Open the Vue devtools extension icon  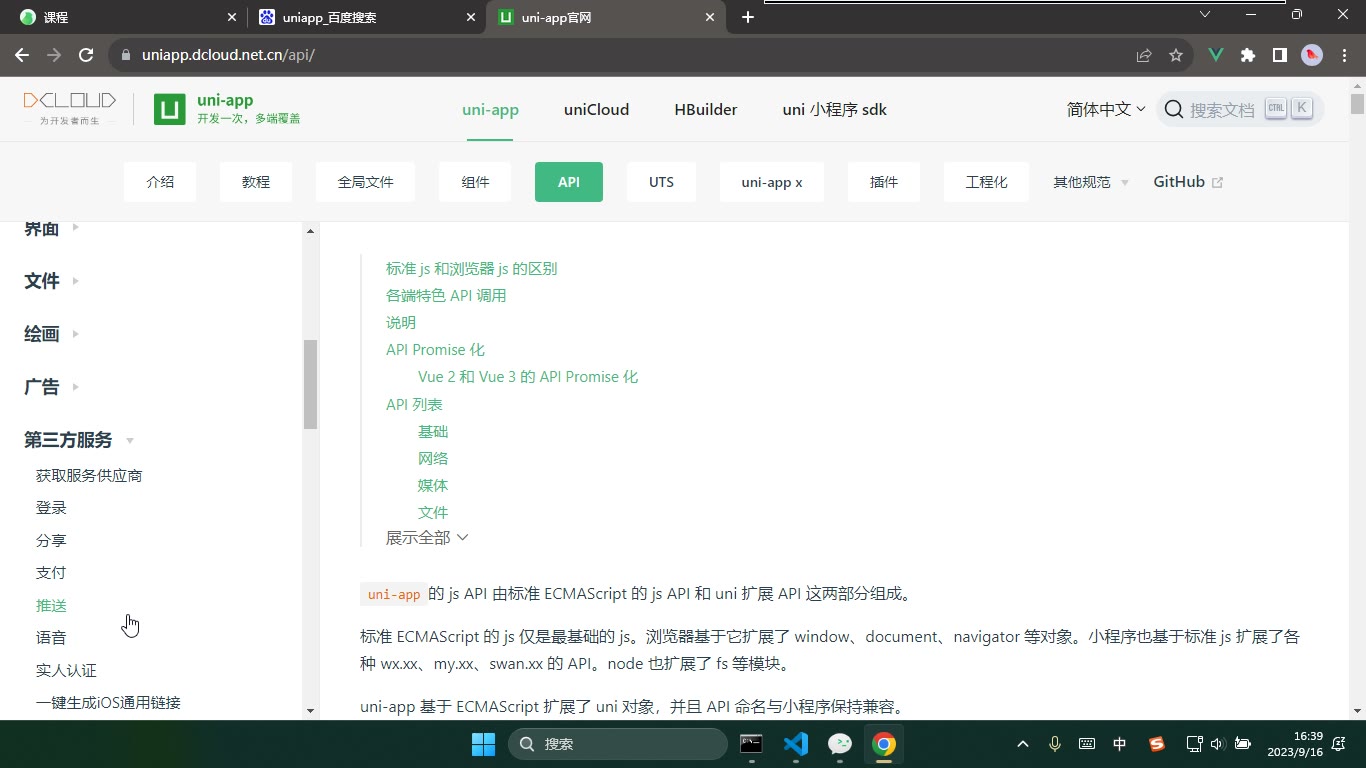click(1216, 55)
